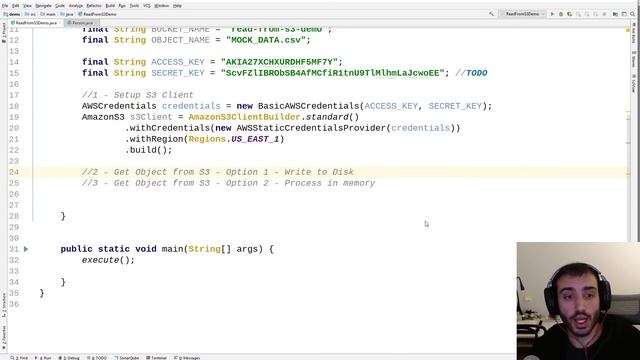
Task: Open the Maven panel on right edge
Action: tap(634, 60)
